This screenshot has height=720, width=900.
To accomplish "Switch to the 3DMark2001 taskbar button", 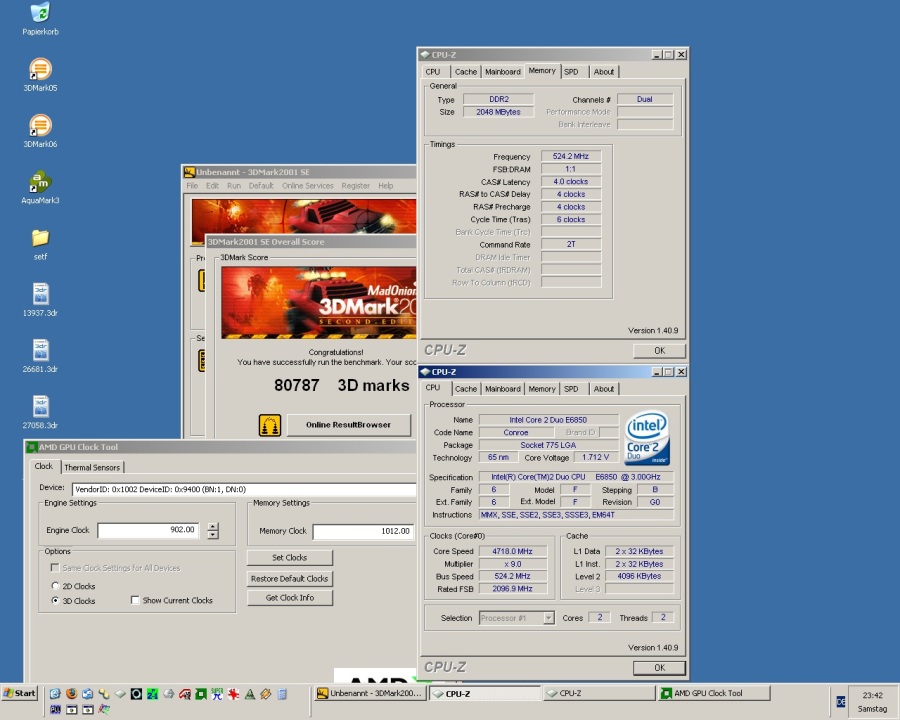I will 370,693.
